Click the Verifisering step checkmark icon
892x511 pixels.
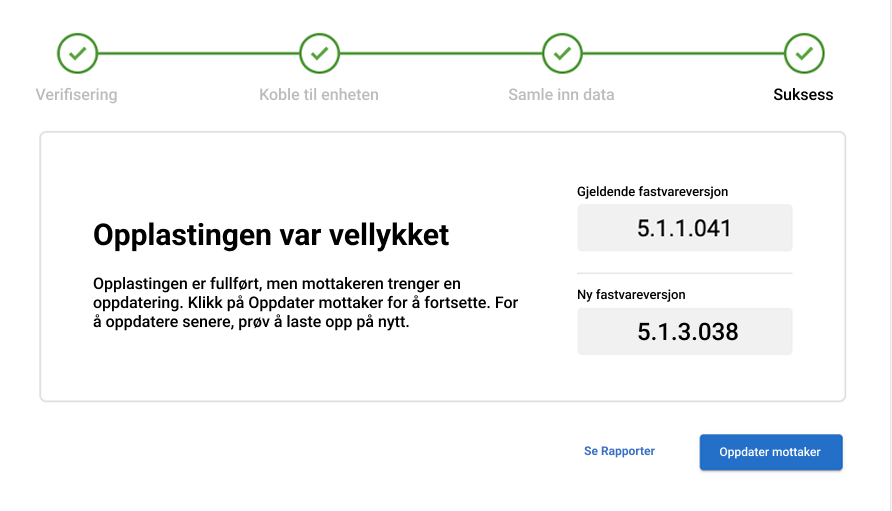click(77, 53)
